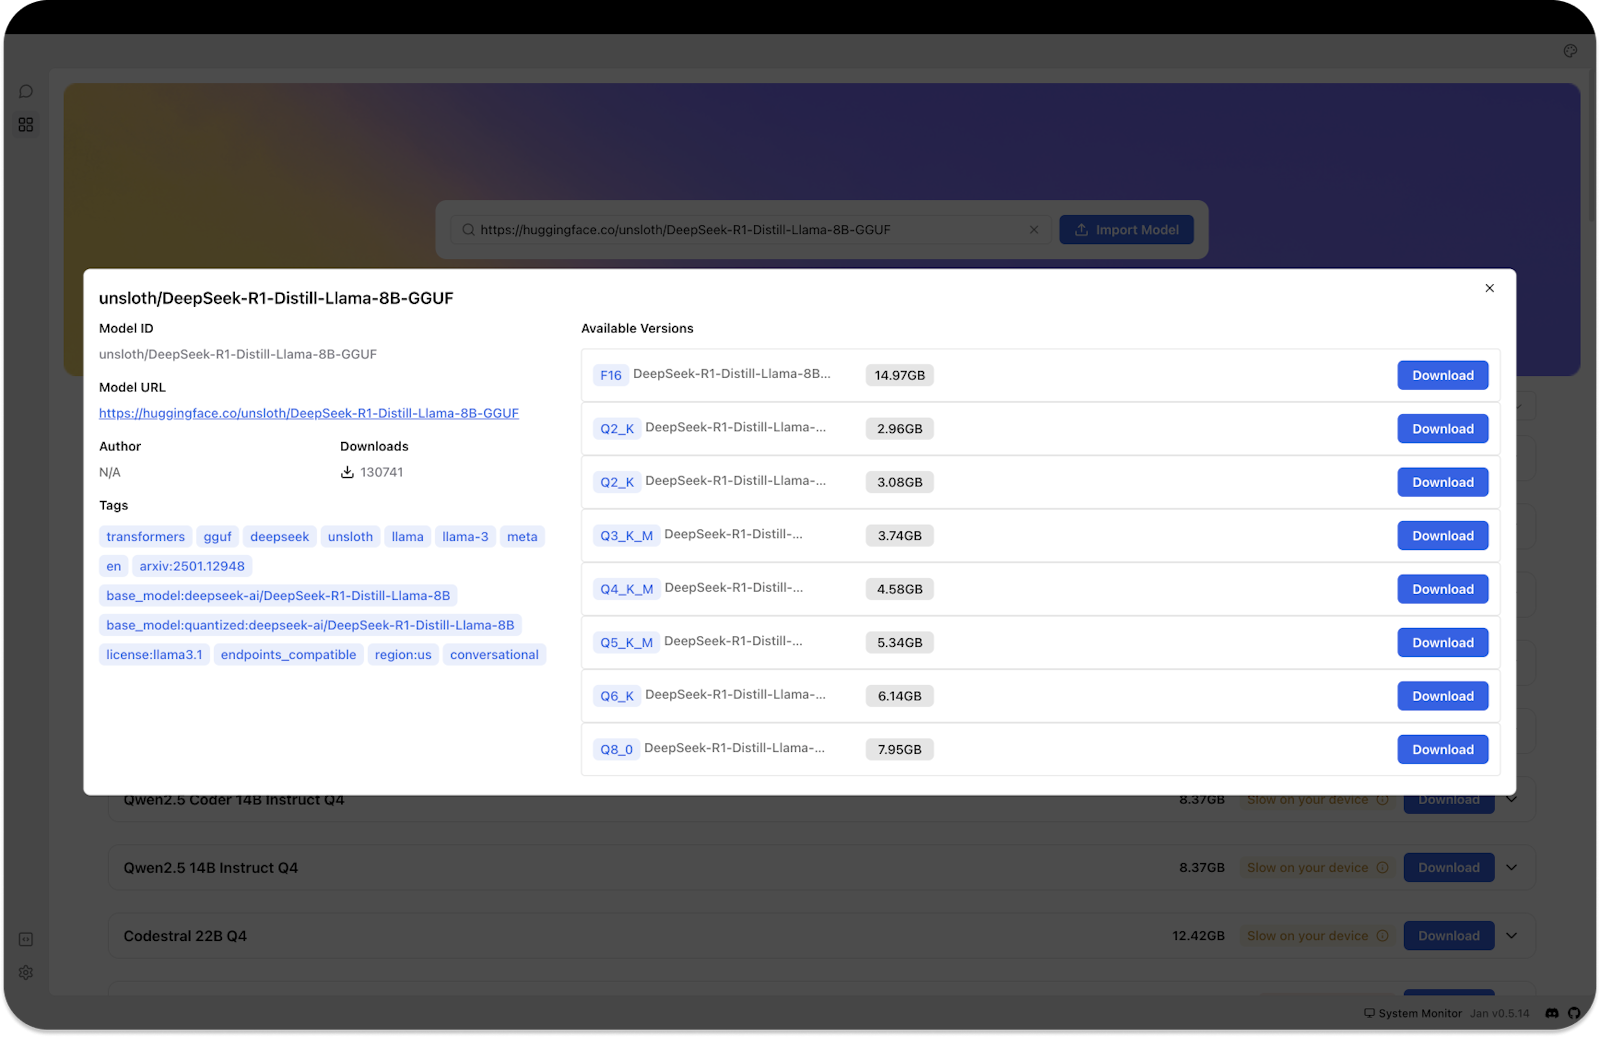1600x1037 pixels.
Task: Expand the Qwen2.5 Coder 14B Instruct row
Action: pos(1511,799)
